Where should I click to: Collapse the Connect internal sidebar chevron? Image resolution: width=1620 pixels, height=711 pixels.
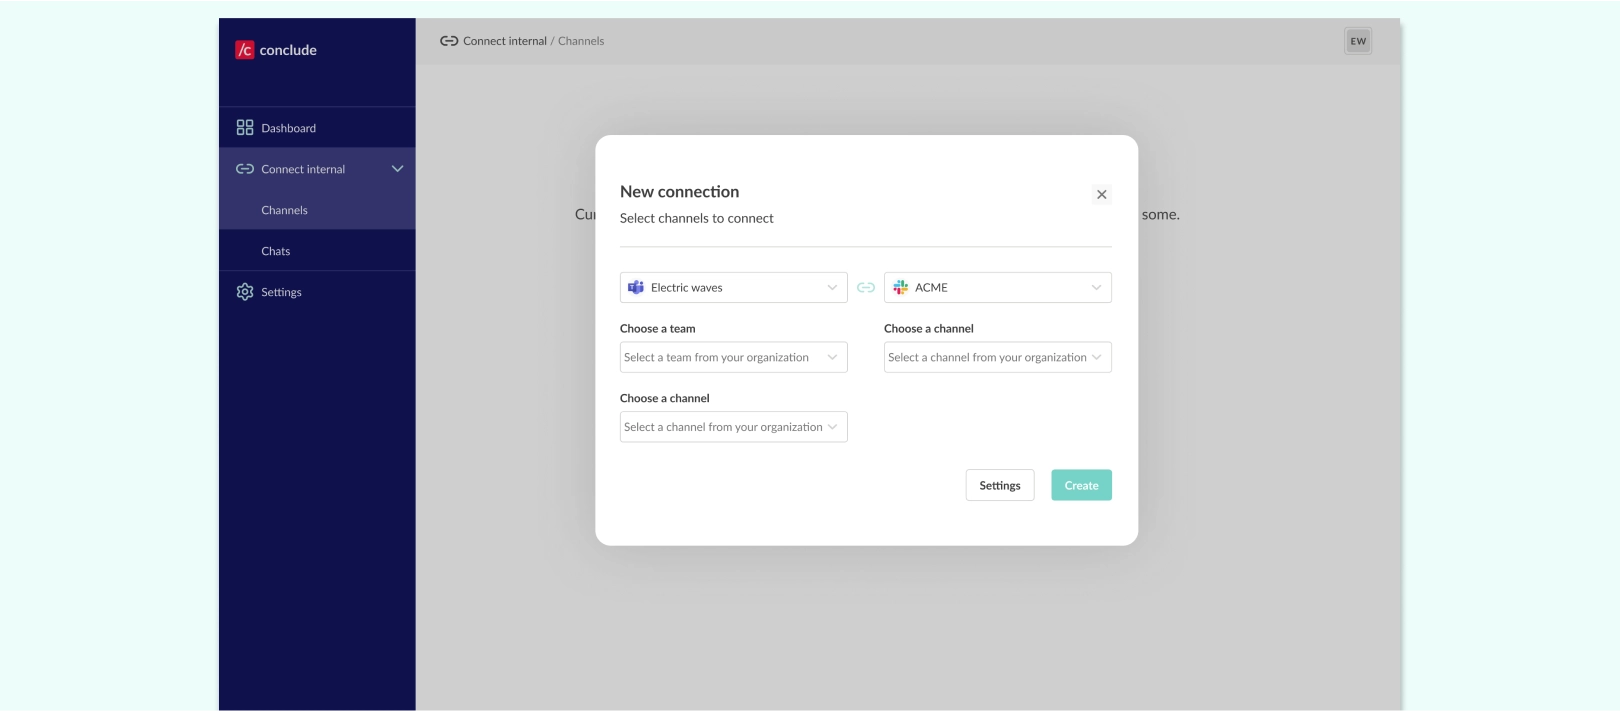397,169
